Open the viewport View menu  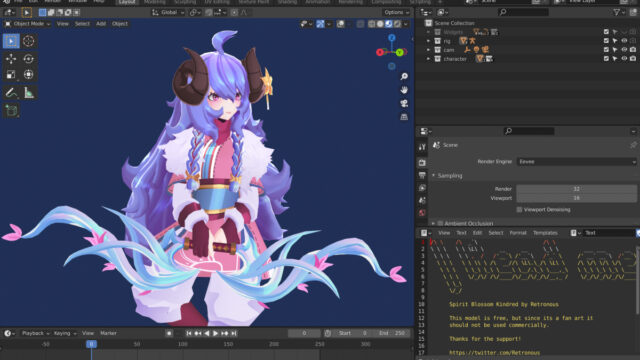click(x=62, y=24)
